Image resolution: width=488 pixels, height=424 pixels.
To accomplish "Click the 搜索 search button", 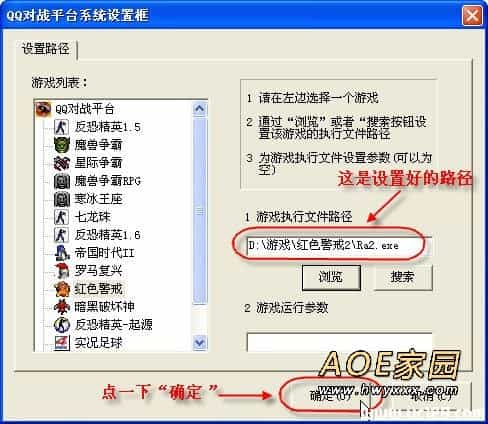I will click(402, 277).
